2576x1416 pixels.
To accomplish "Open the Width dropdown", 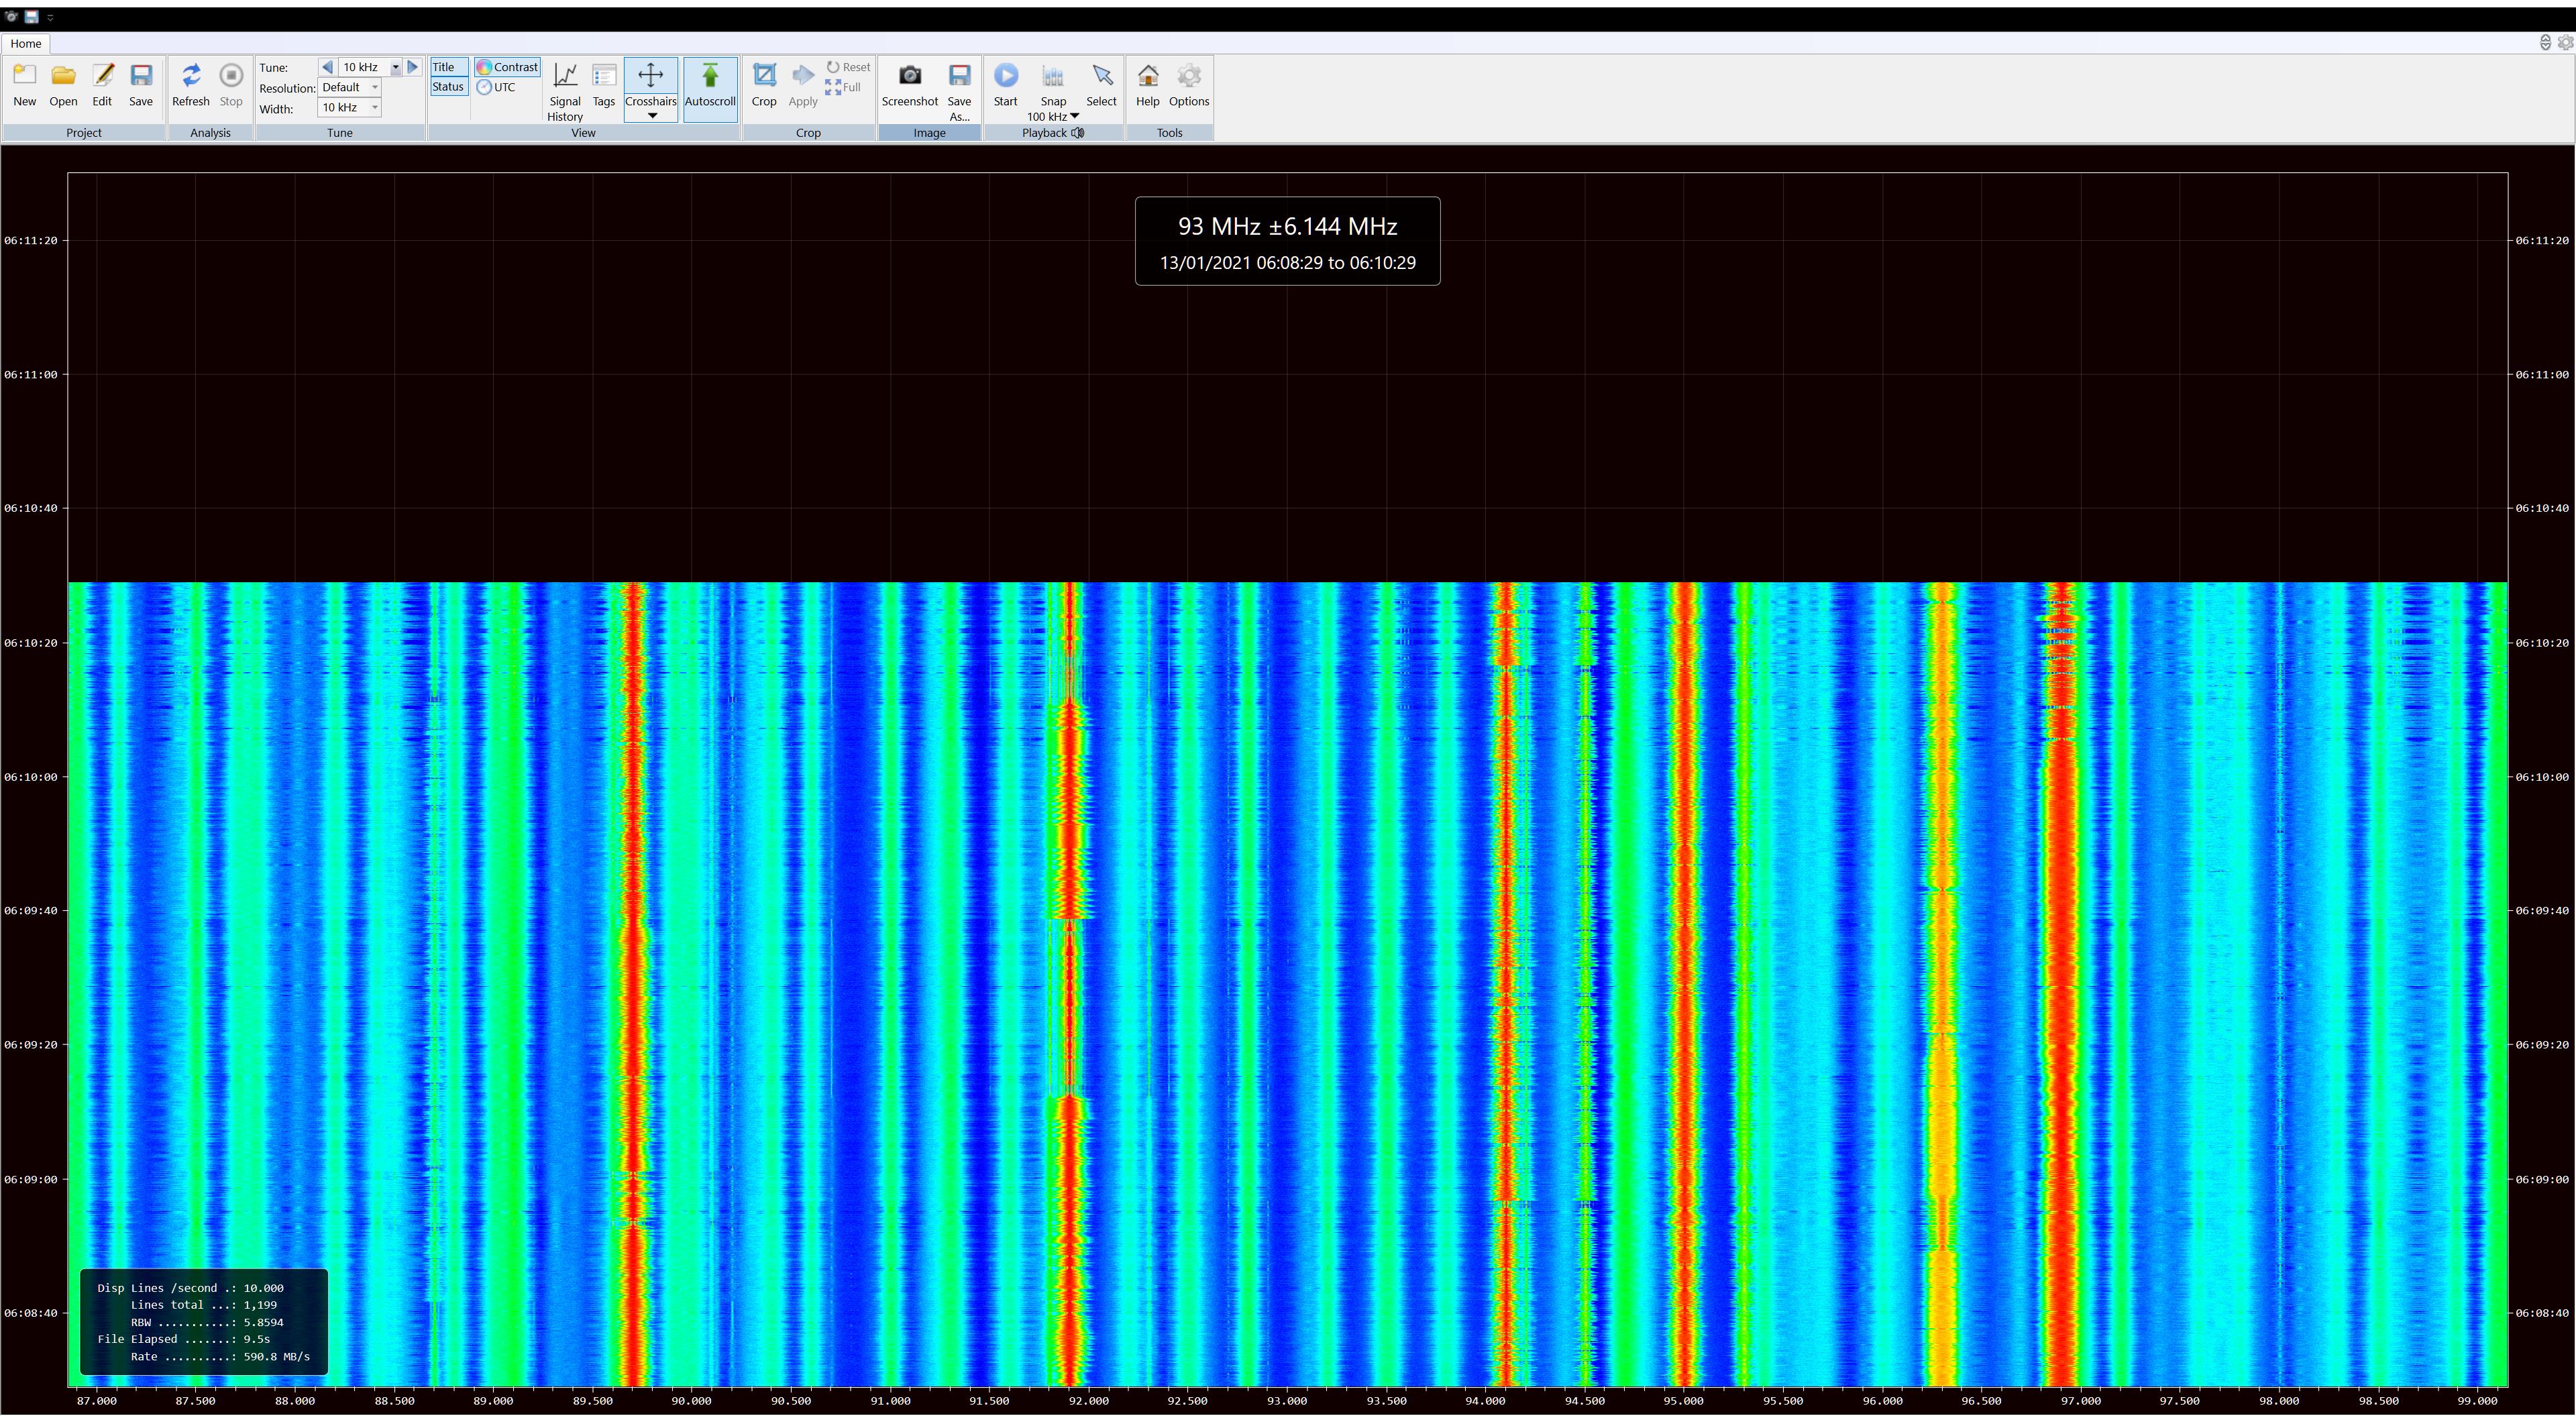I will (375, 108).
